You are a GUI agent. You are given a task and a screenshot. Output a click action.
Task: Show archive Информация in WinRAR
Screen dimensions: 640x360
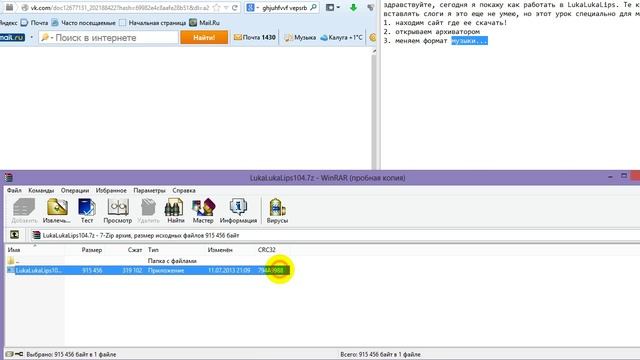(x=238, y=211)
